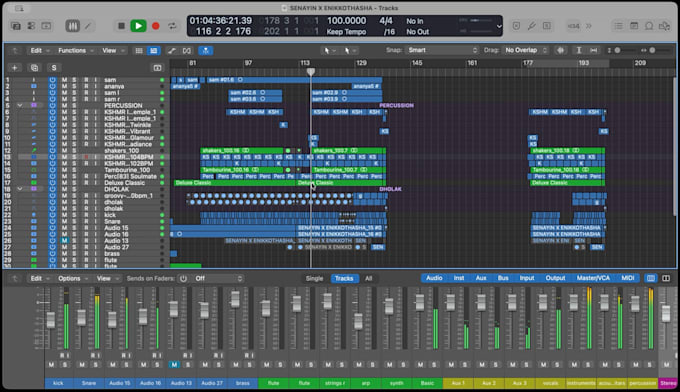Solo the ananya track
680x392 pixels.
point(74,86)
